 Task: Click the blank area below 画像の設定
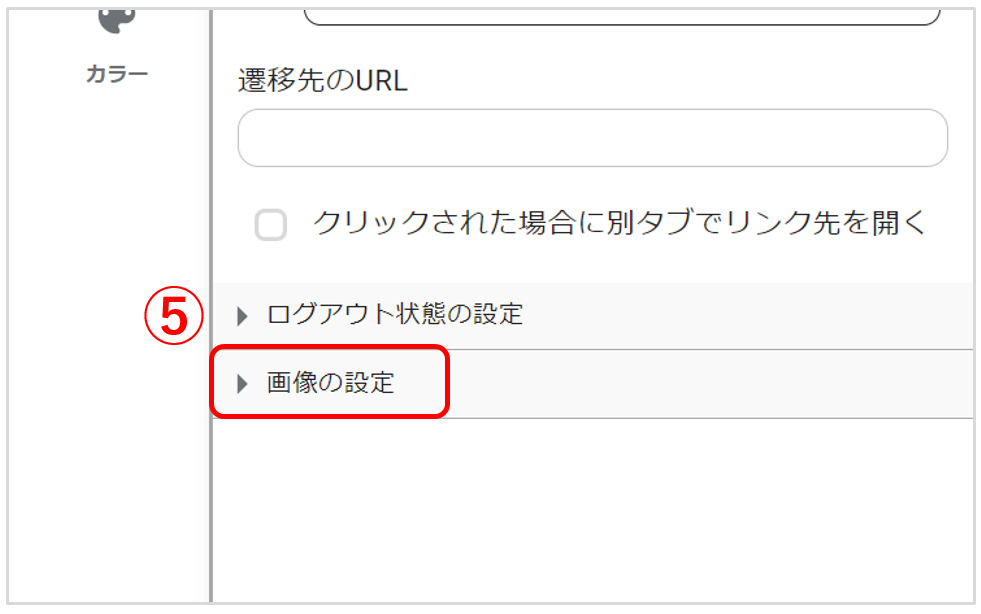click(592, 510)
